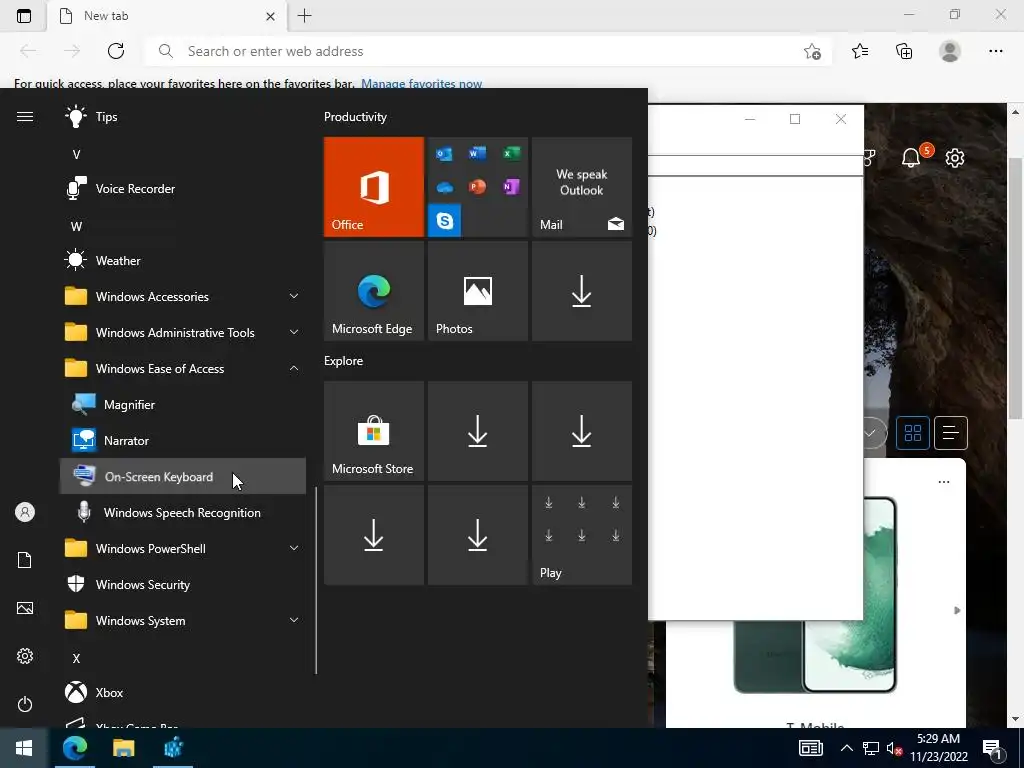The image size is (1024, 768).
Task: Click the Power button in Start
Action: pyautogui.click(x=25, y=704)
